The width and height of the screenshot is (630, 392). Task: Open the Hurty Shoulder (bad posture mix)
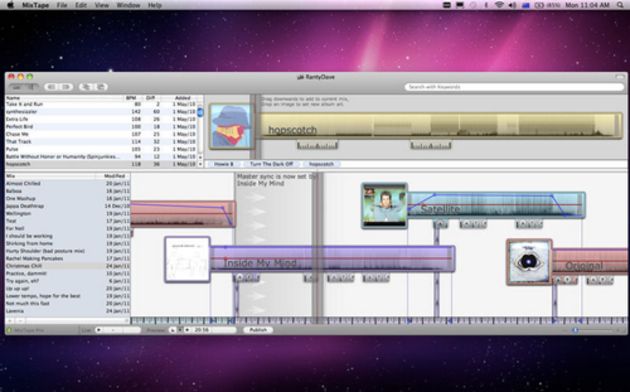[68, 251]
